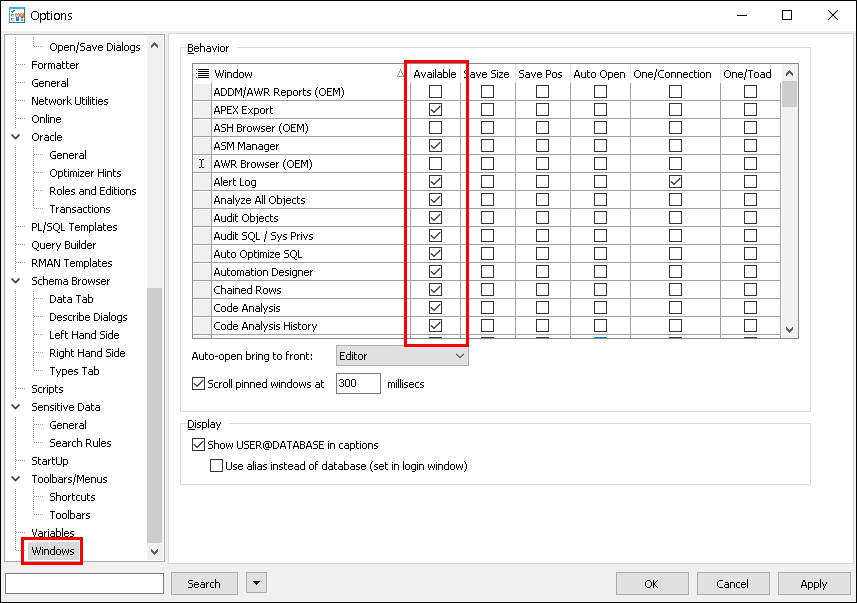Viewport: 857px width, 603px height.
Task: Open the Formatter options page
Action: (x=55, y=65)
